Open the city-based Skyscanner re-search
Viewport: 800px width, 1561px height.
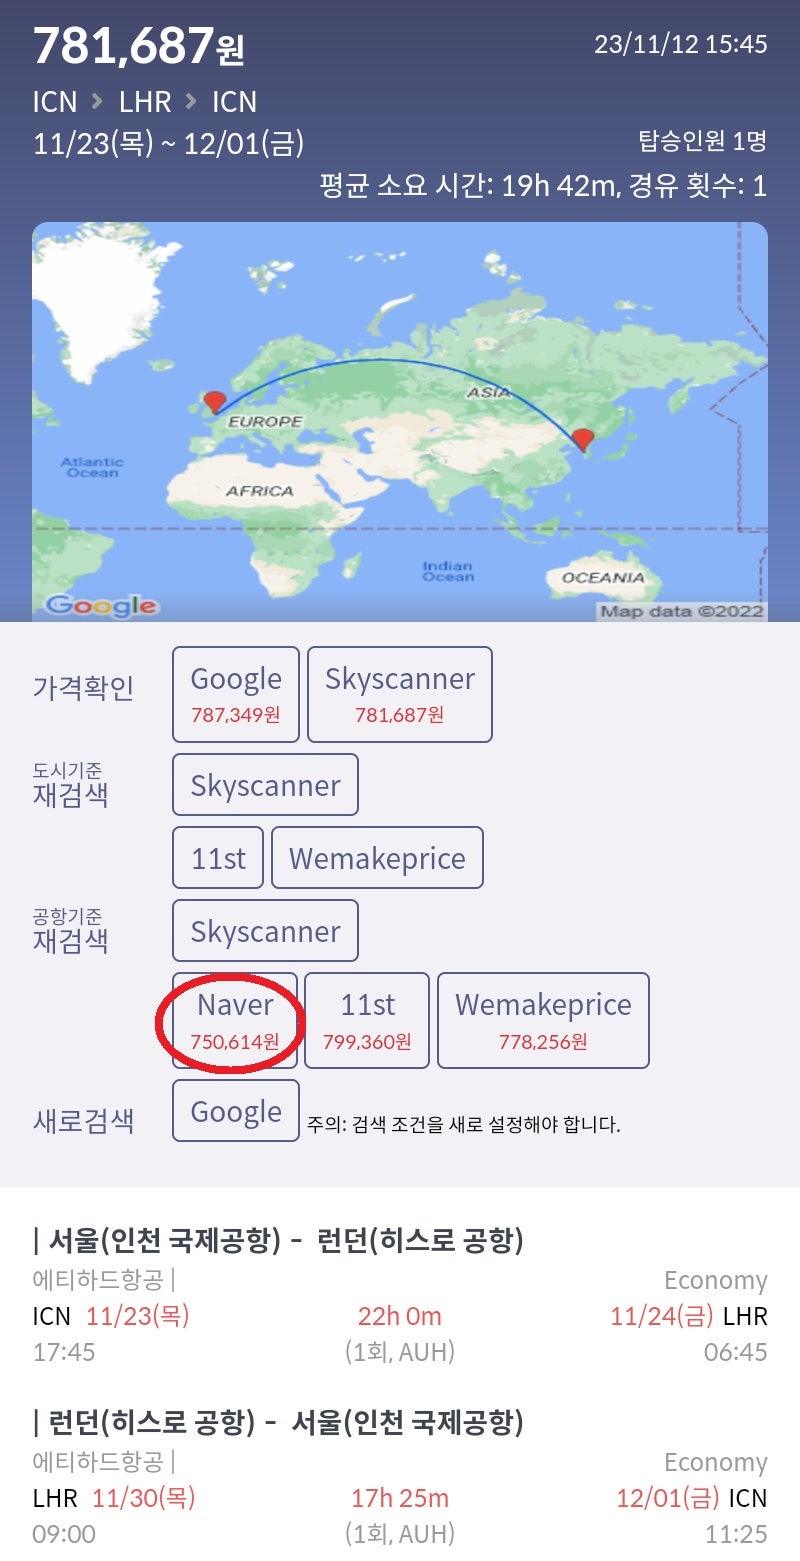click(x=264, y=784)
